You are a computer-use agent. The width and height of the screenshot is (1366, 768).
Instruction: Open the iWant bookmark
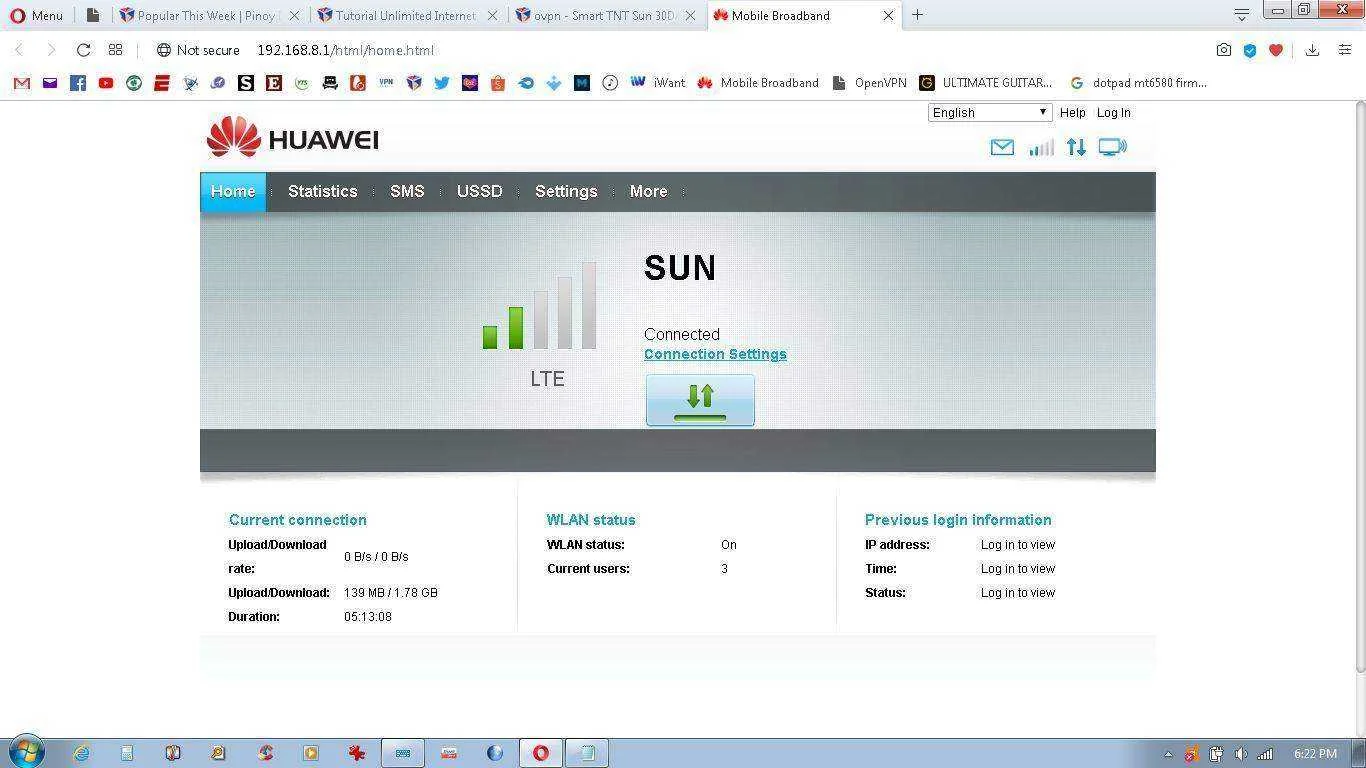point(658,83)
